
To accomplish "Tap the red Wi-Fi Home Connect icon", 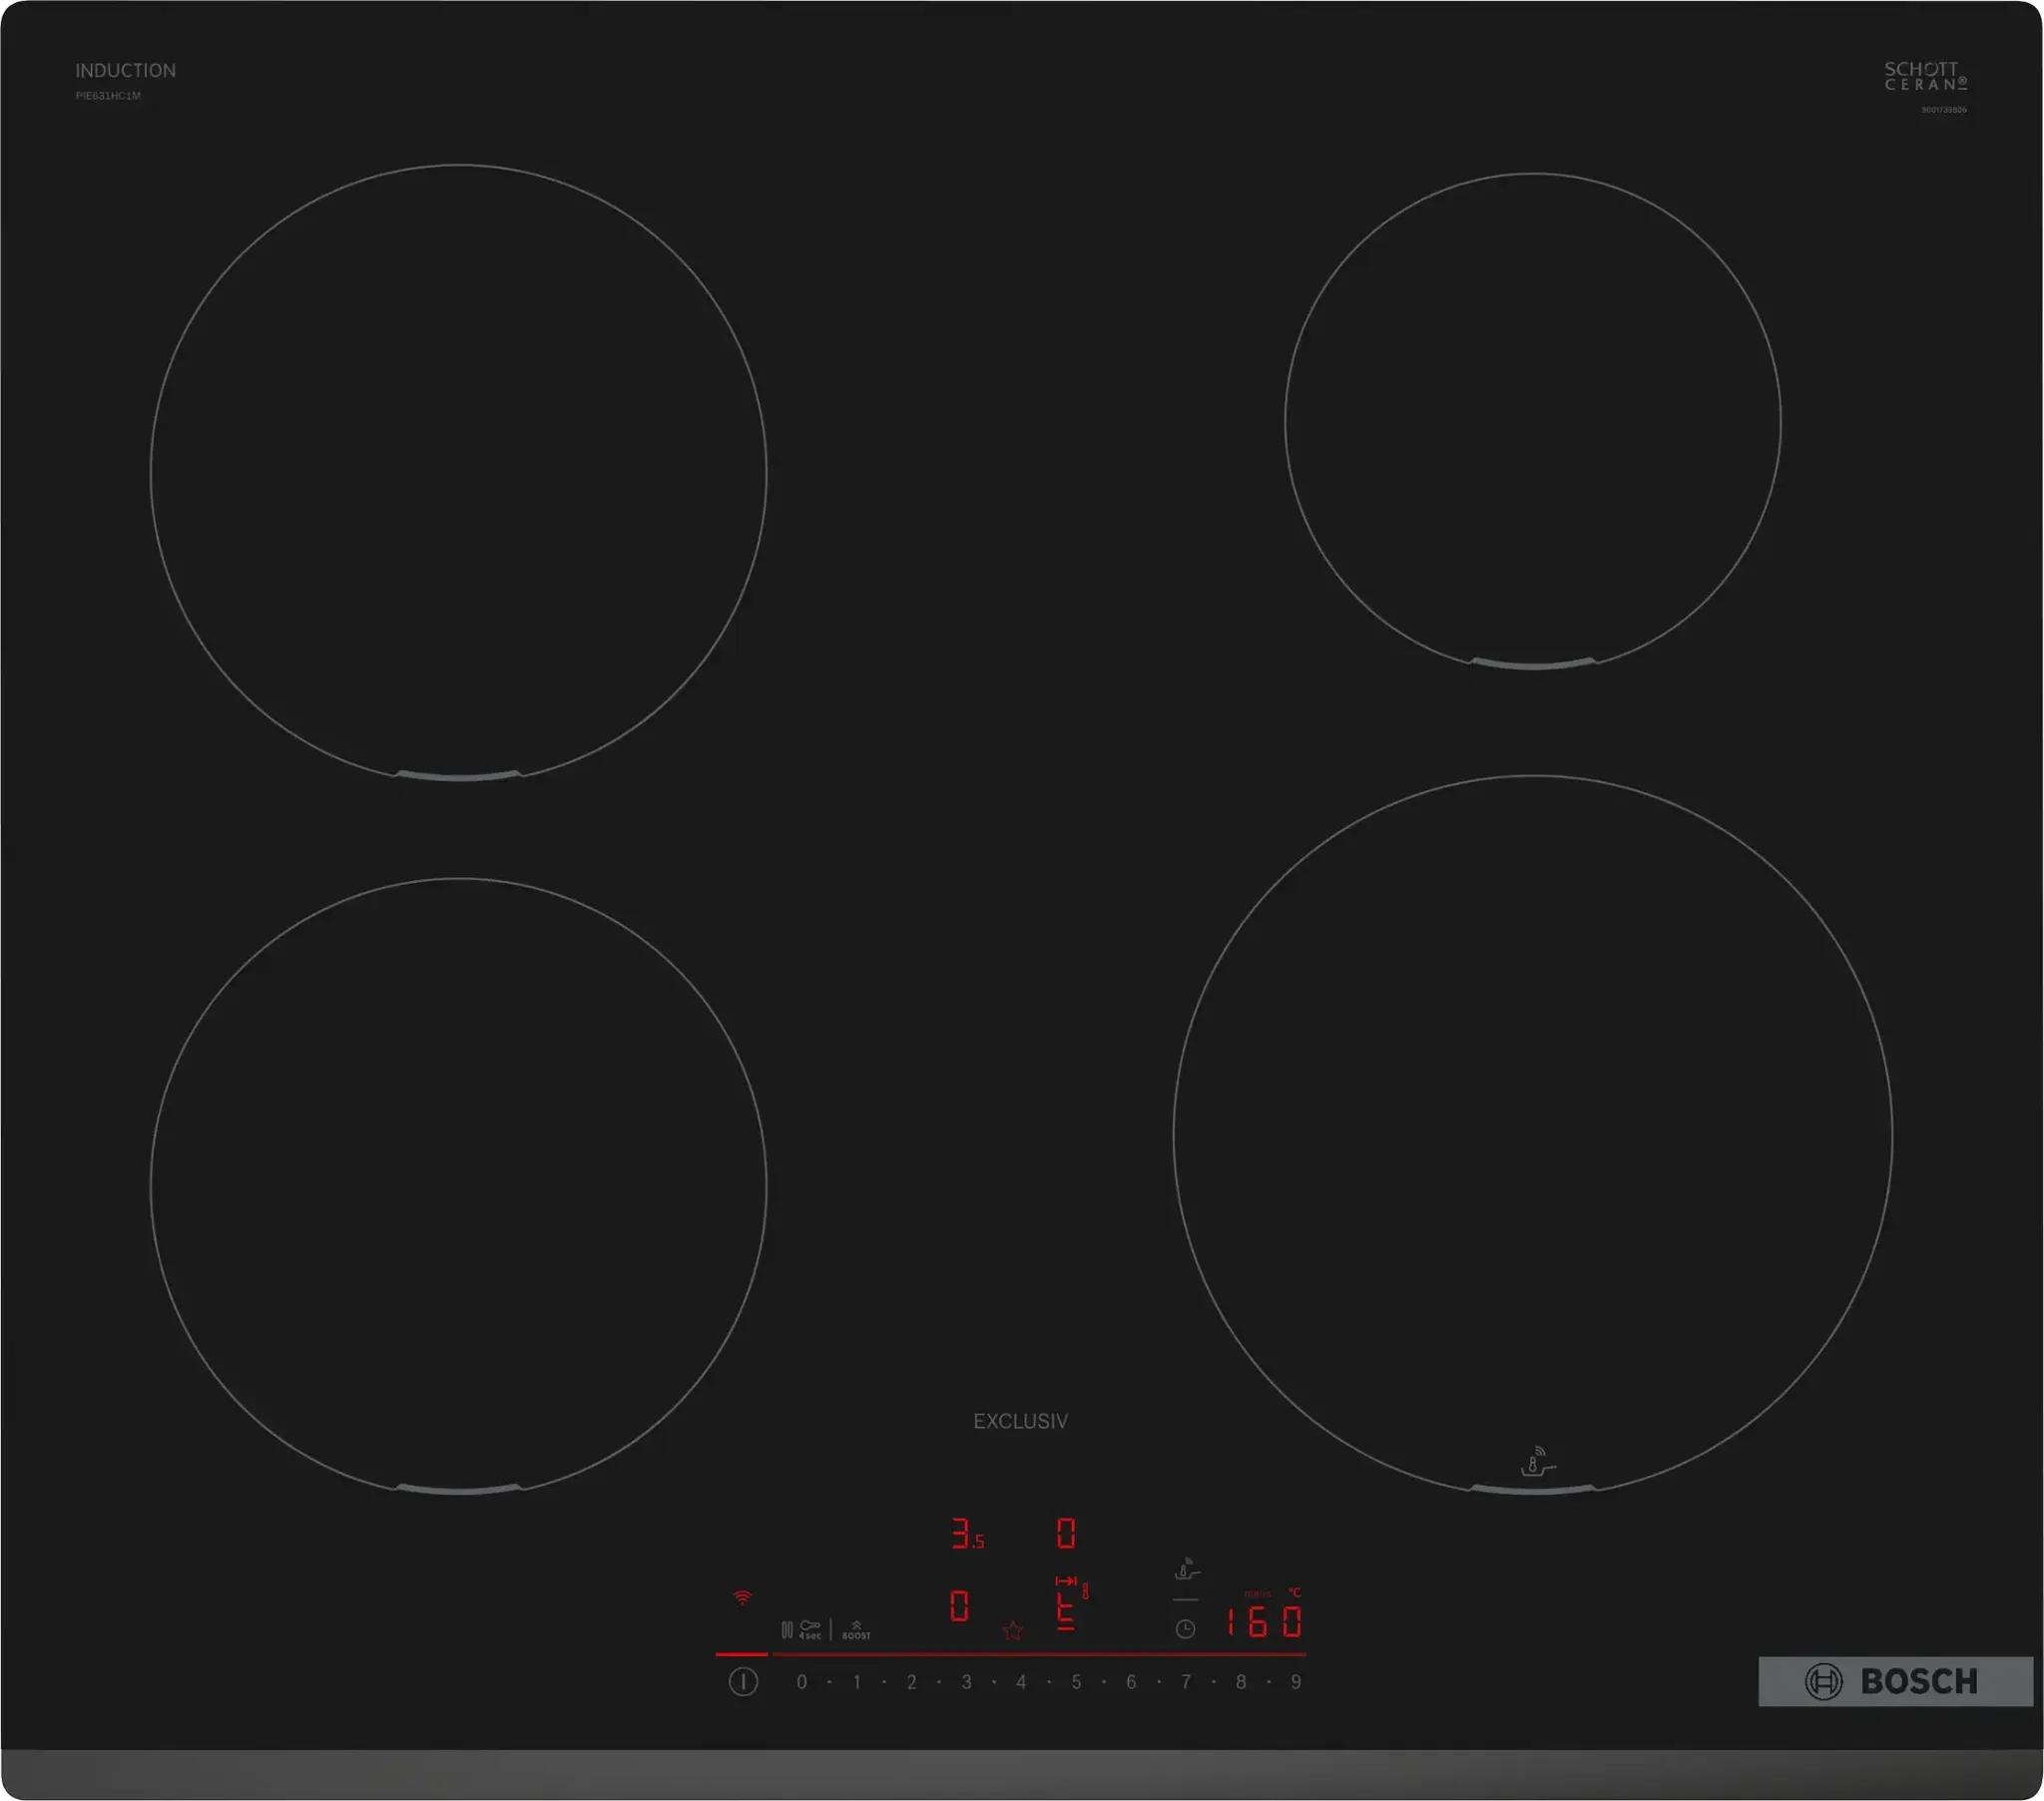I will tap(742, 1597).
